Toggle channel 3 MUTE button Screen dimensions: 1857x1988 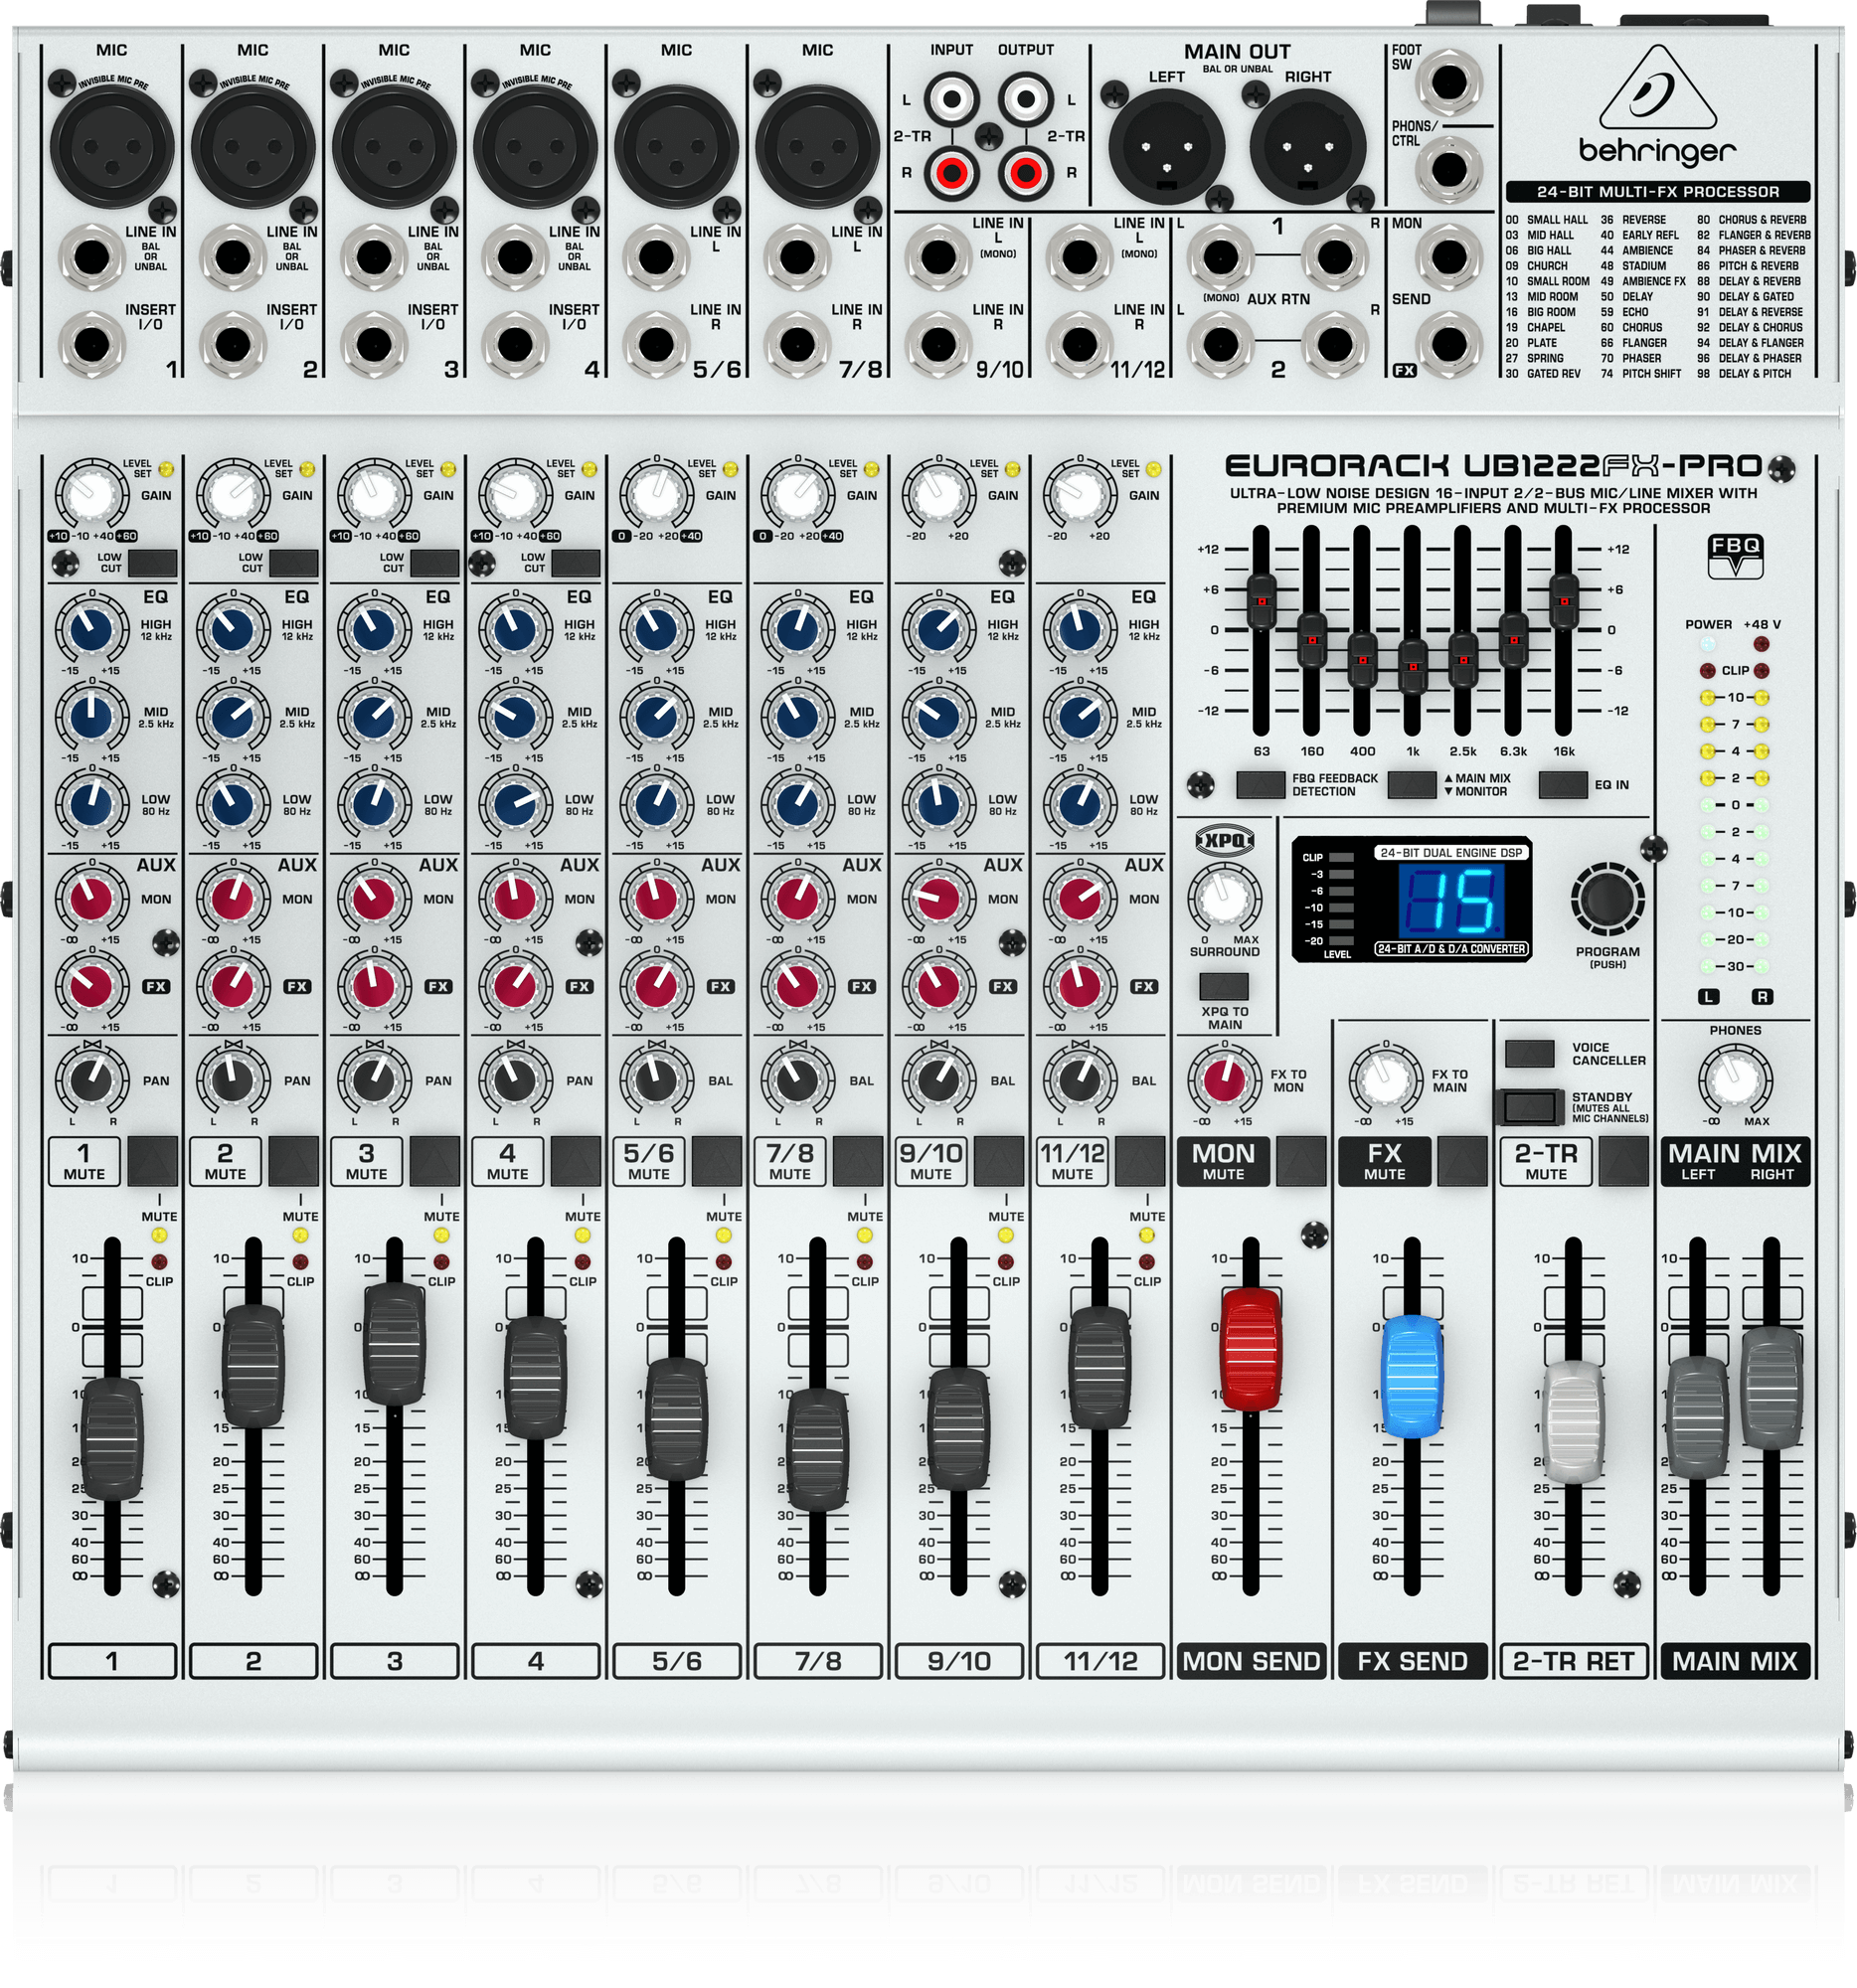435,1161
